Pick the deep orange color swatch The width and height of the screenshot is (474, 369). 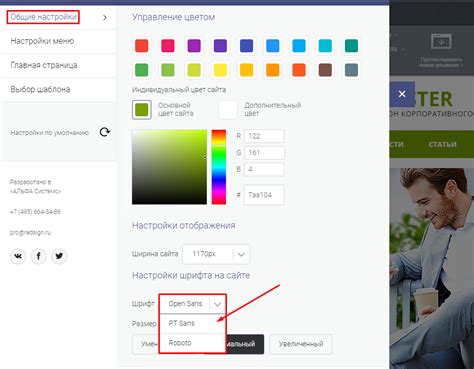299,70
